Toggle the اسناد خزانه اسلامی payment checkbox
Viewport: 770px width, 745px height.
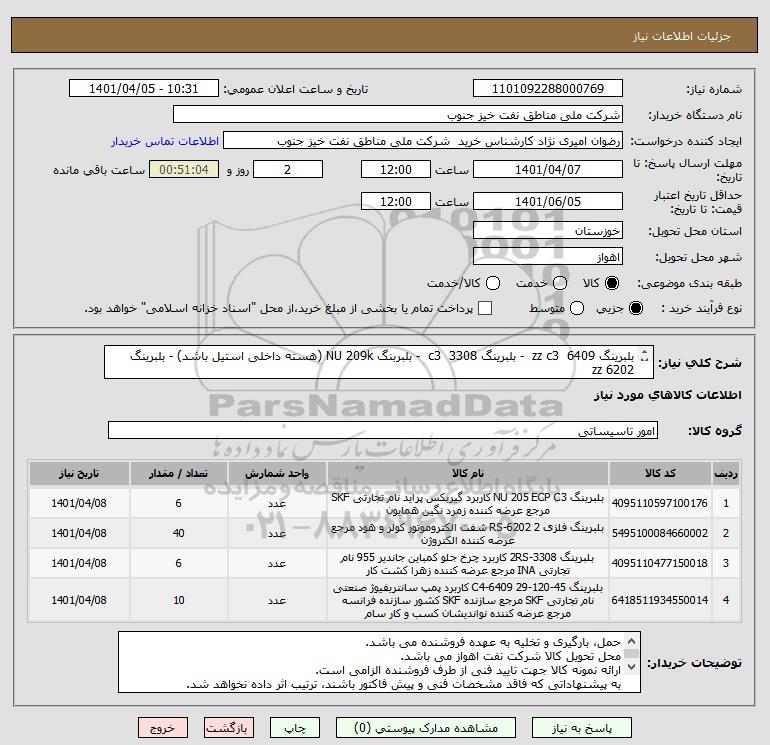point(485,308)
